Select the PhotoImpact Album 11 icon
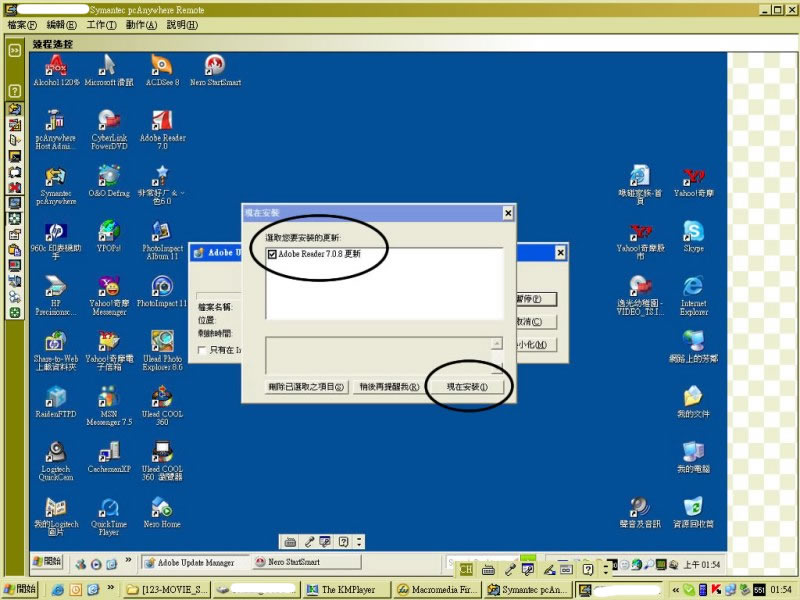Viewport: 800px width, 600px height. coord(162,240)
